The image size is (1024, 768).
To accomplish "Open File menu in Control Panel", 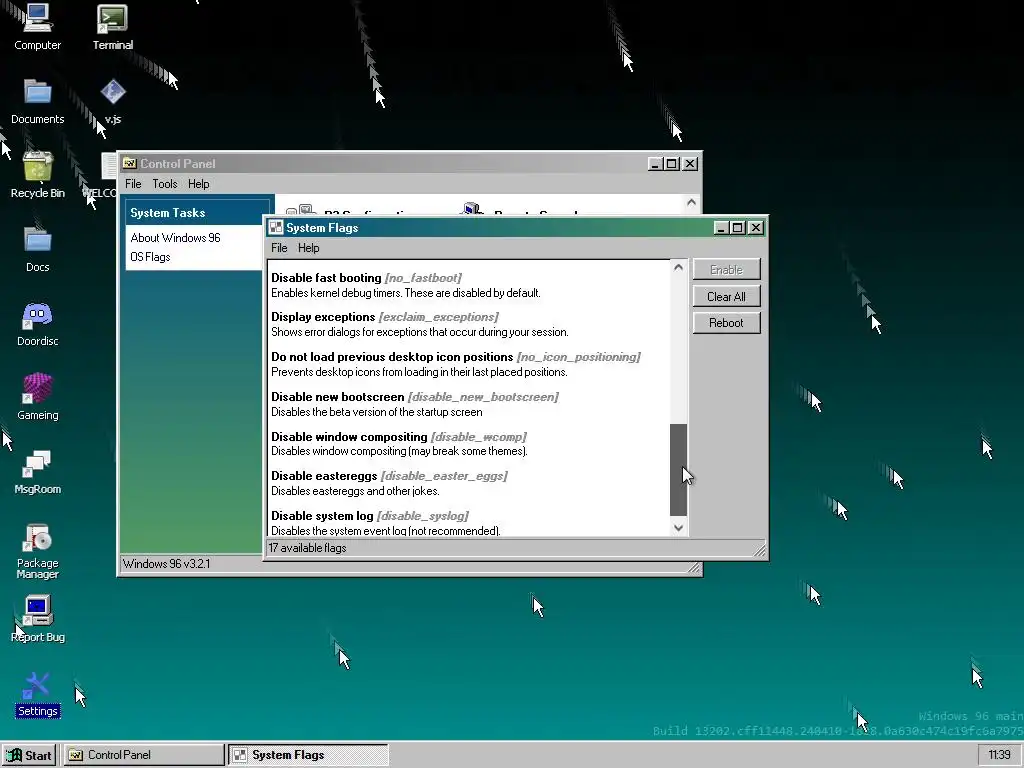I will [x=133, y=184].
